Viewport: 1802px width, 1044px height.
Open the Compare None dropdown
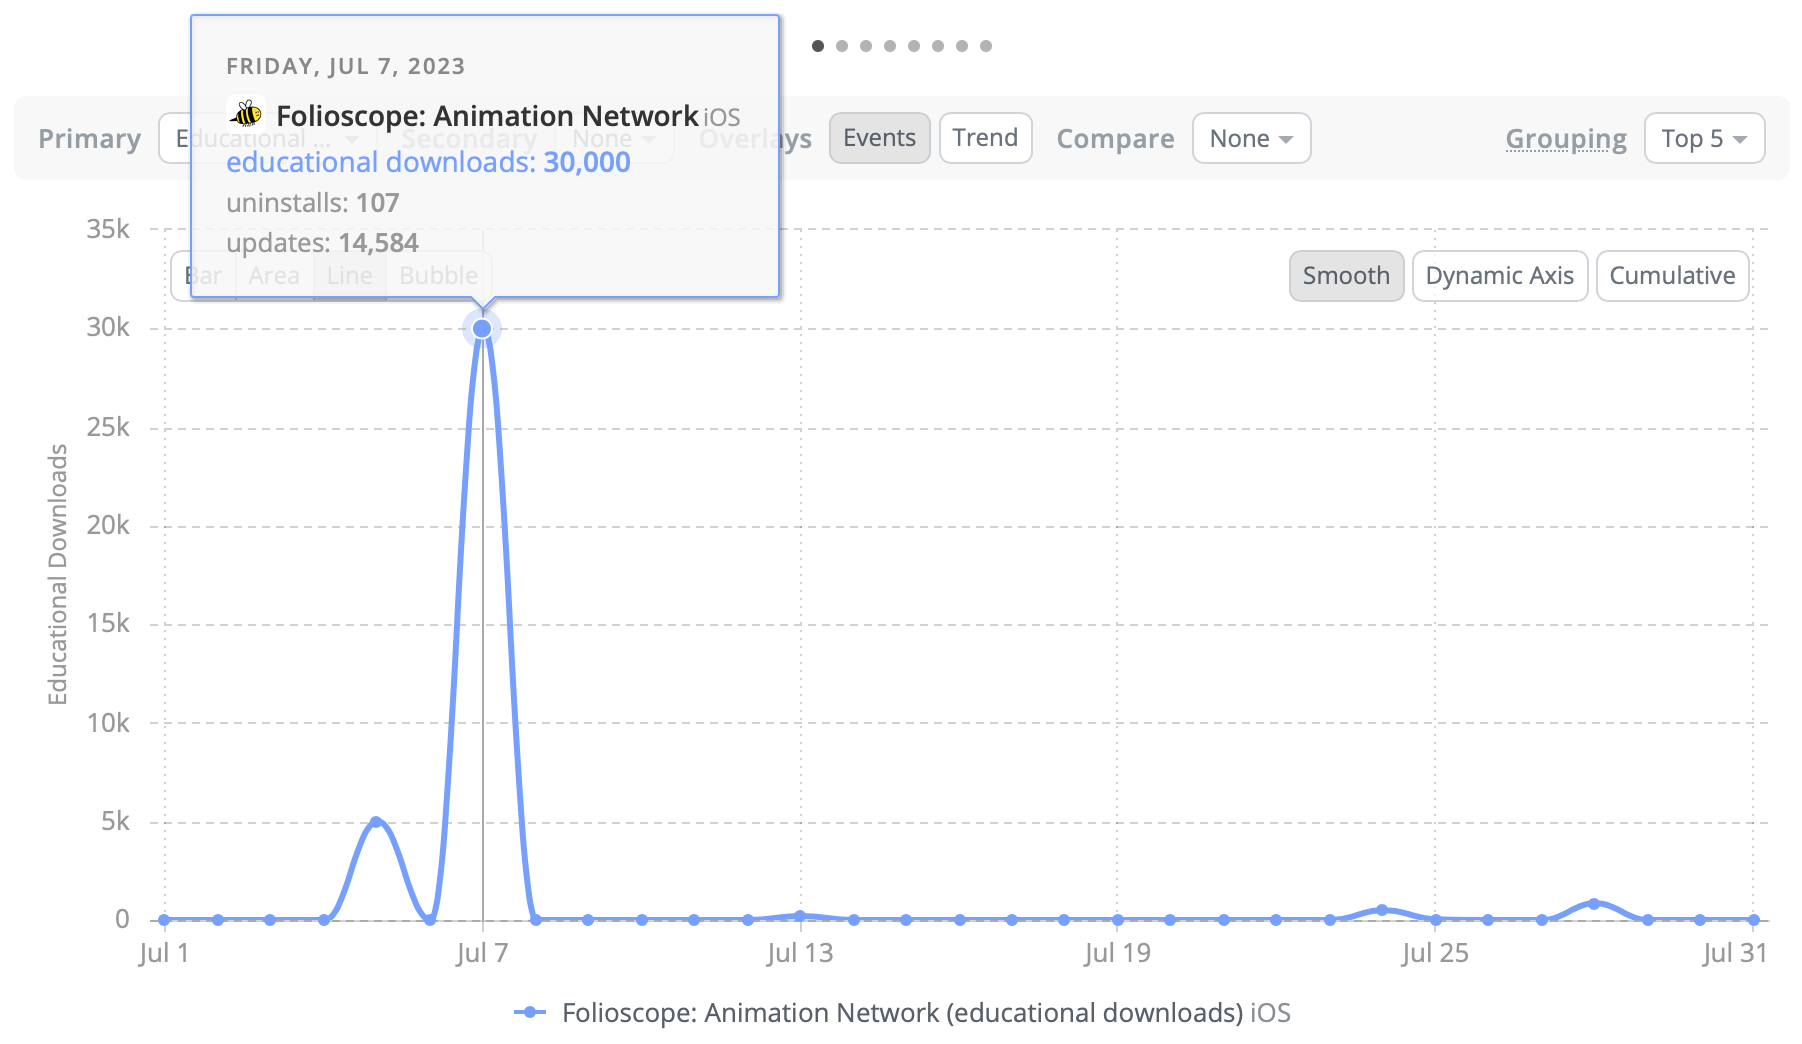coord(1251,139)
